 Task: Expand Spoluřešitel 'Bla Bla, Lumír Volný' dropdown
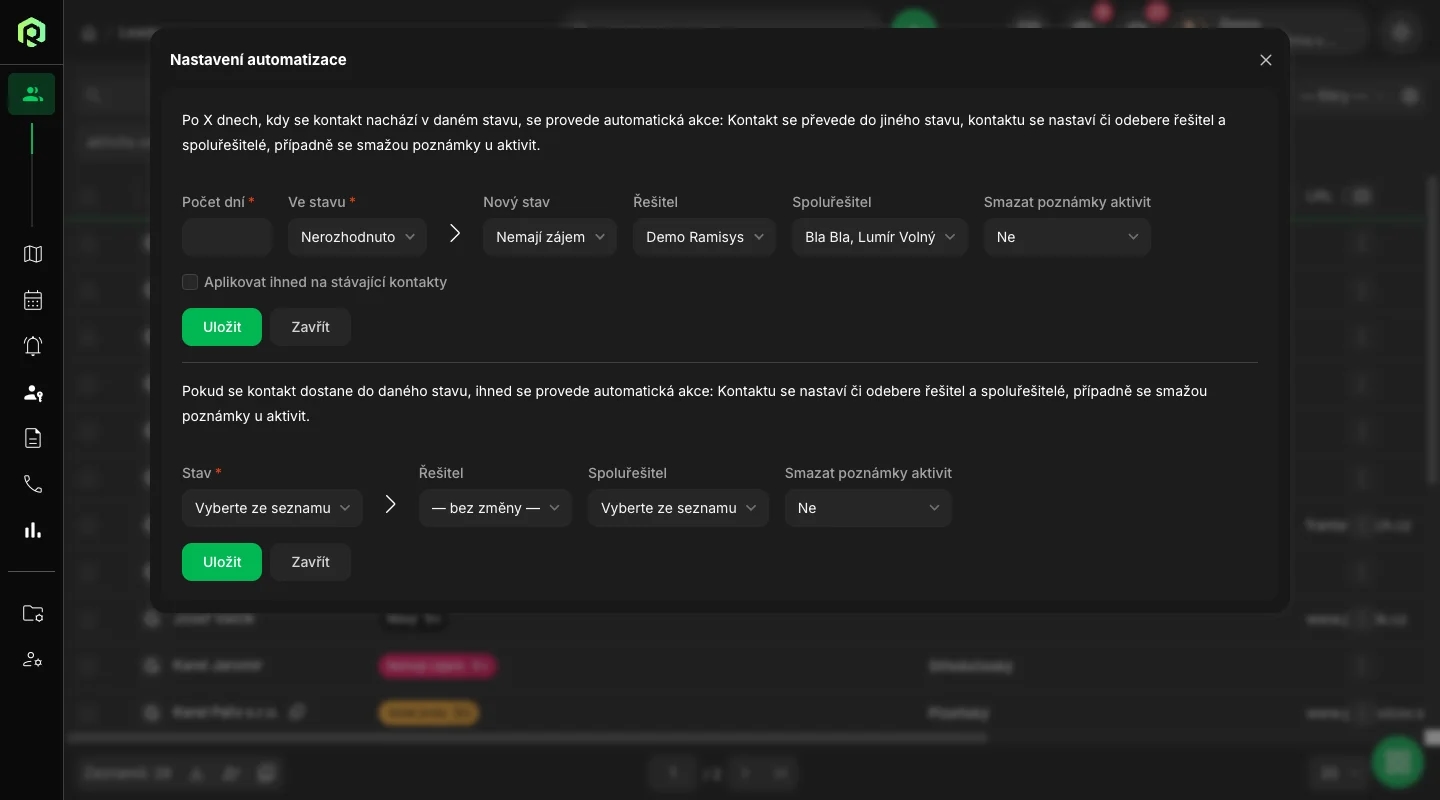click(x=879, y=237)
